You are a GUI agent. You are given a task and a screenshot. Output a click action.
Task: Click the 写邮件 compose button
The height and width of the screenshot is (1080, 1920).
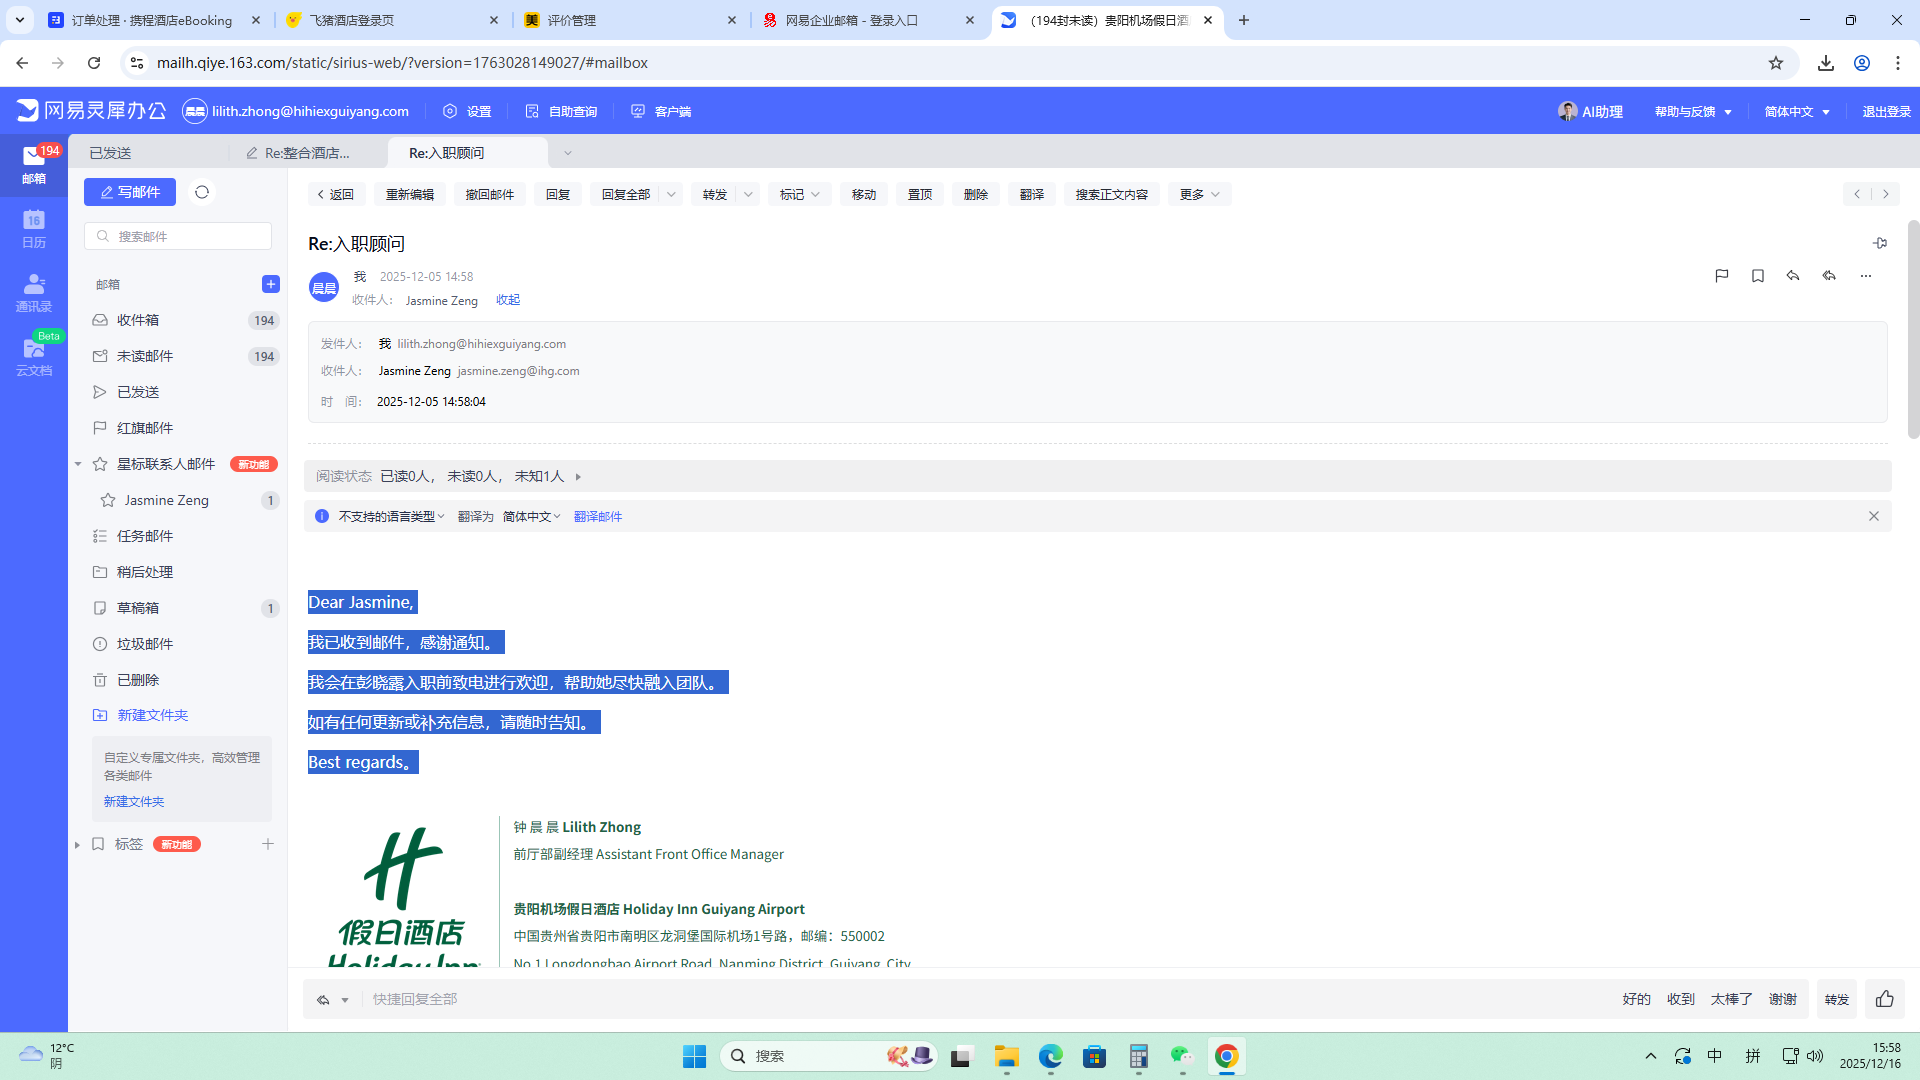[x=130, y=192]
